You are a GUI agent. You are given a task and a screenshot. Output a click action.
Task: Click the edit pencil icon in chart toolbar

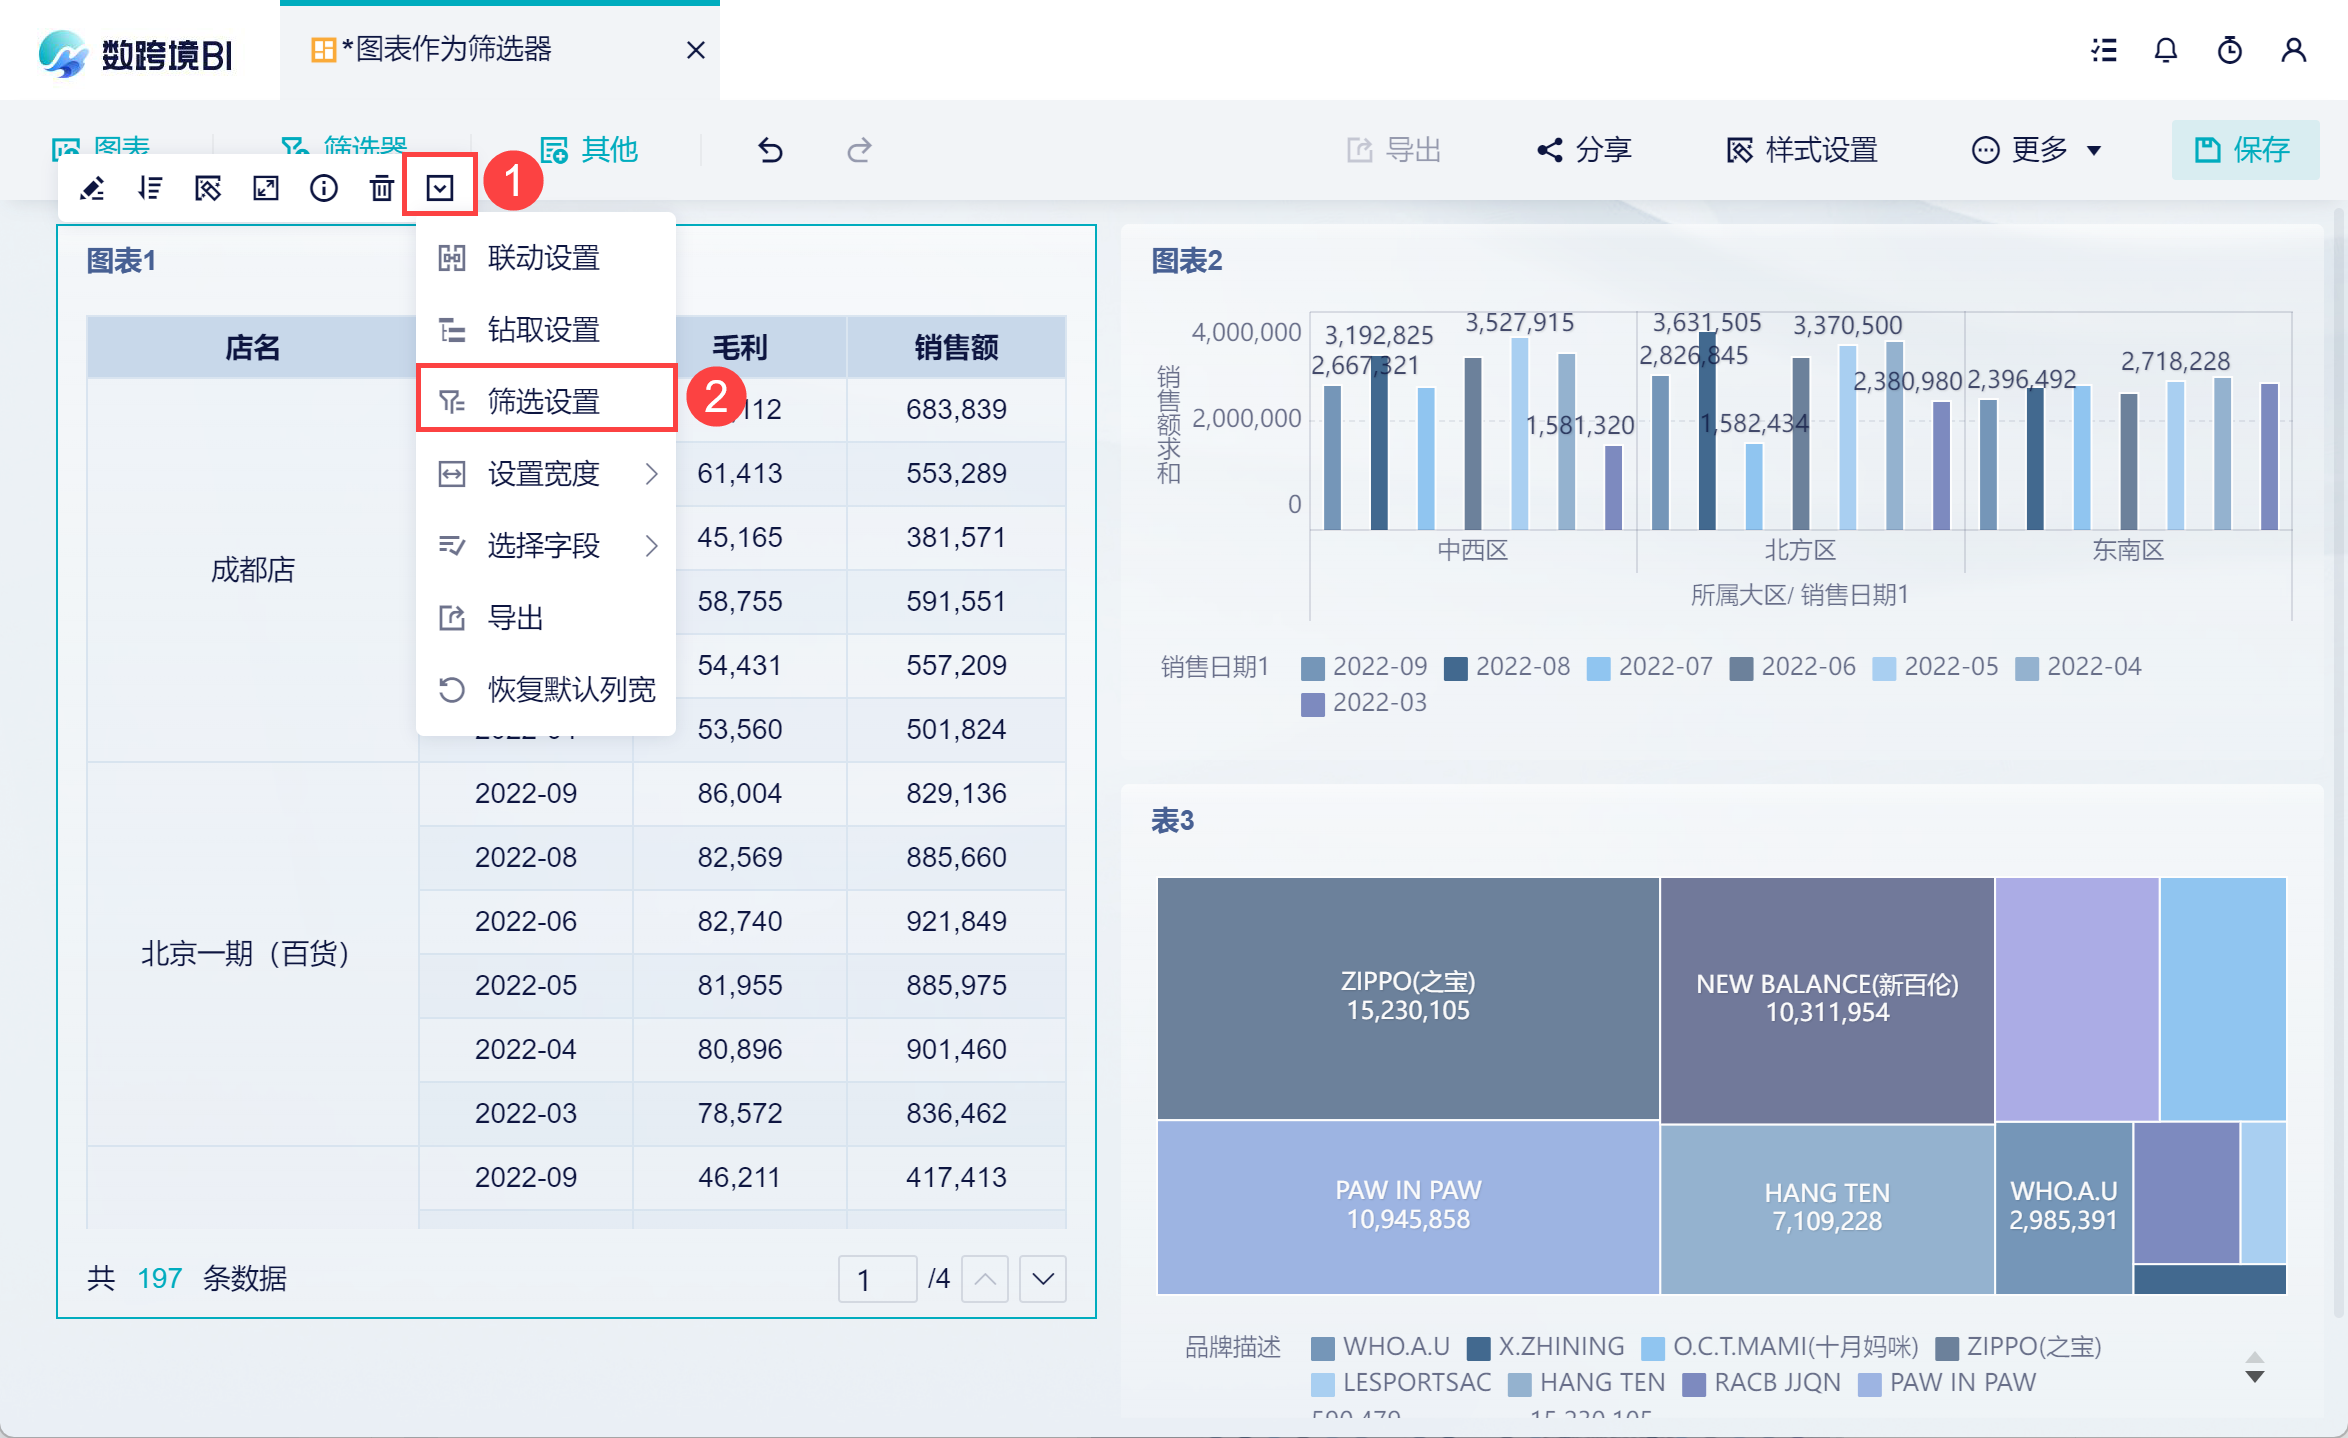(92, 188)
